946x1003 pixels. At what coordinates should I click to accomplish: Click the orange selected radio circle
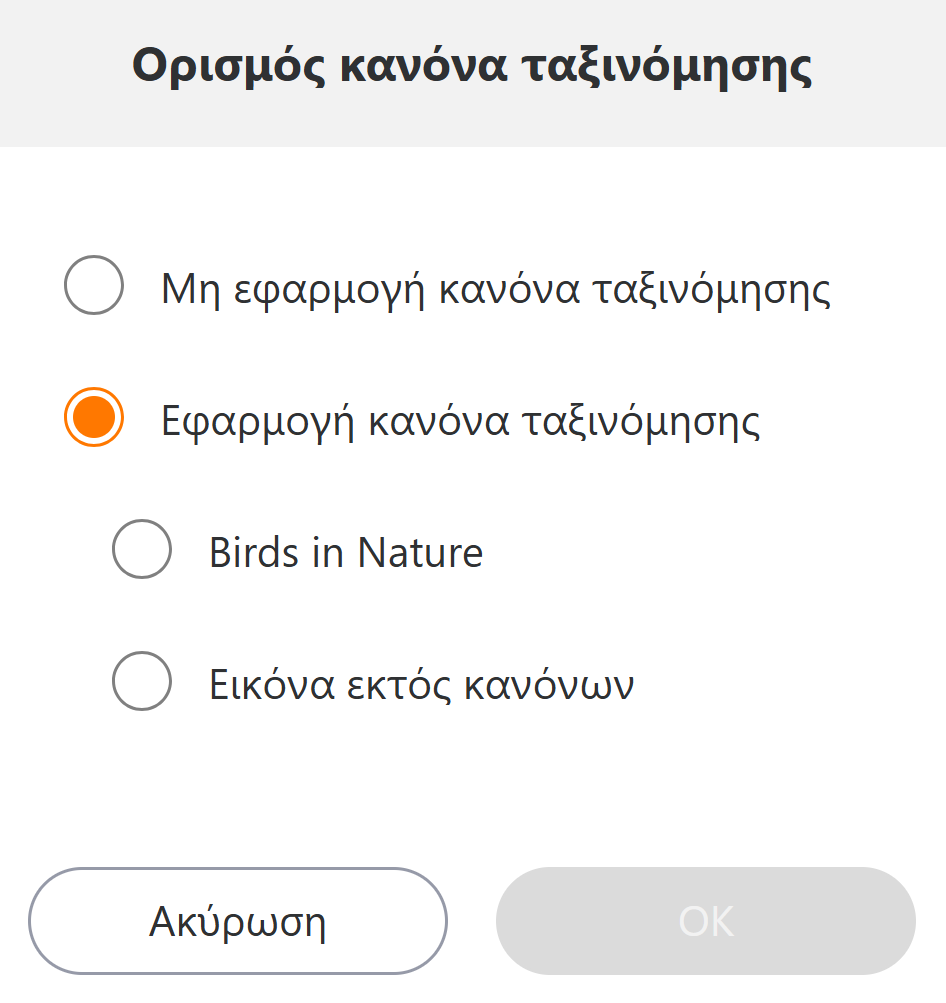tap(94, 417)
